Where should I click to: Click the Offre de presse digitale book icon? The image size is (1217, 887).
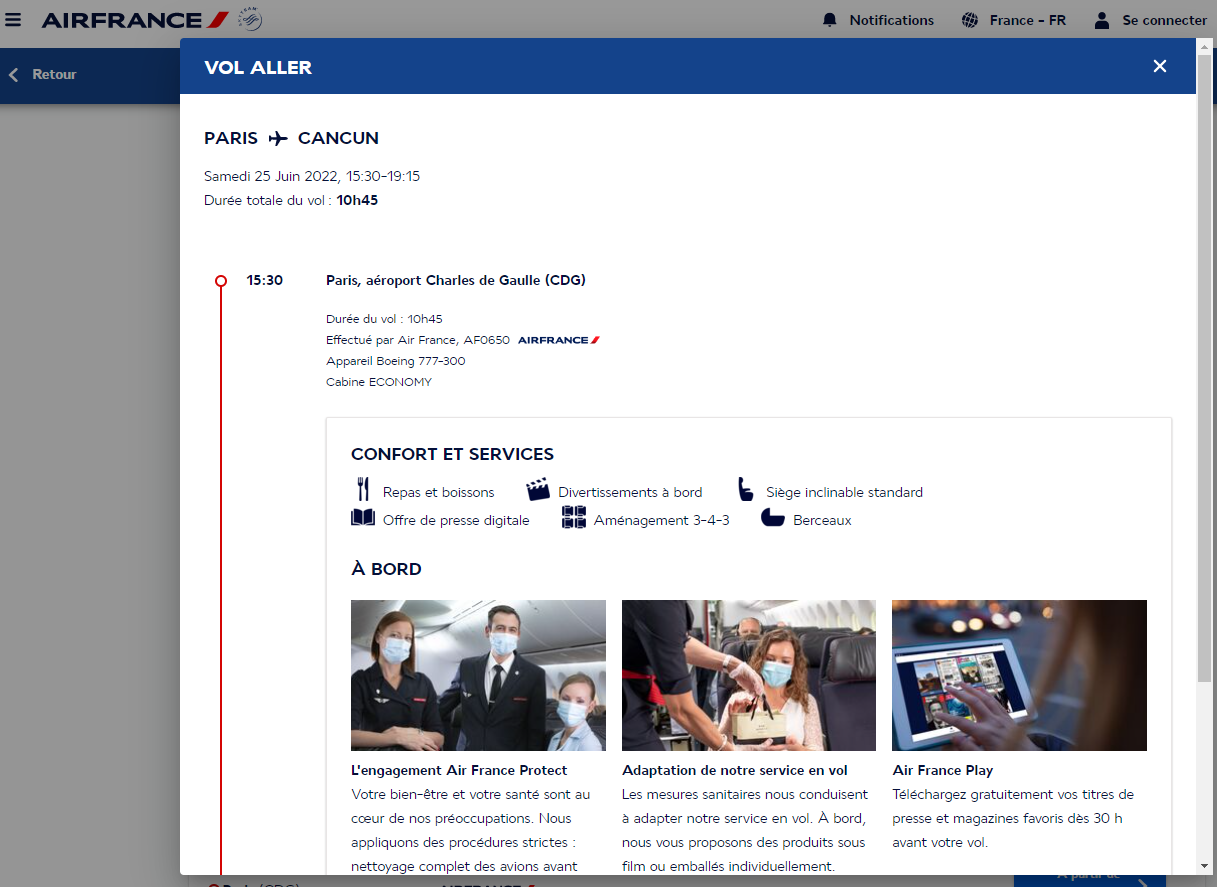(363, 518)
